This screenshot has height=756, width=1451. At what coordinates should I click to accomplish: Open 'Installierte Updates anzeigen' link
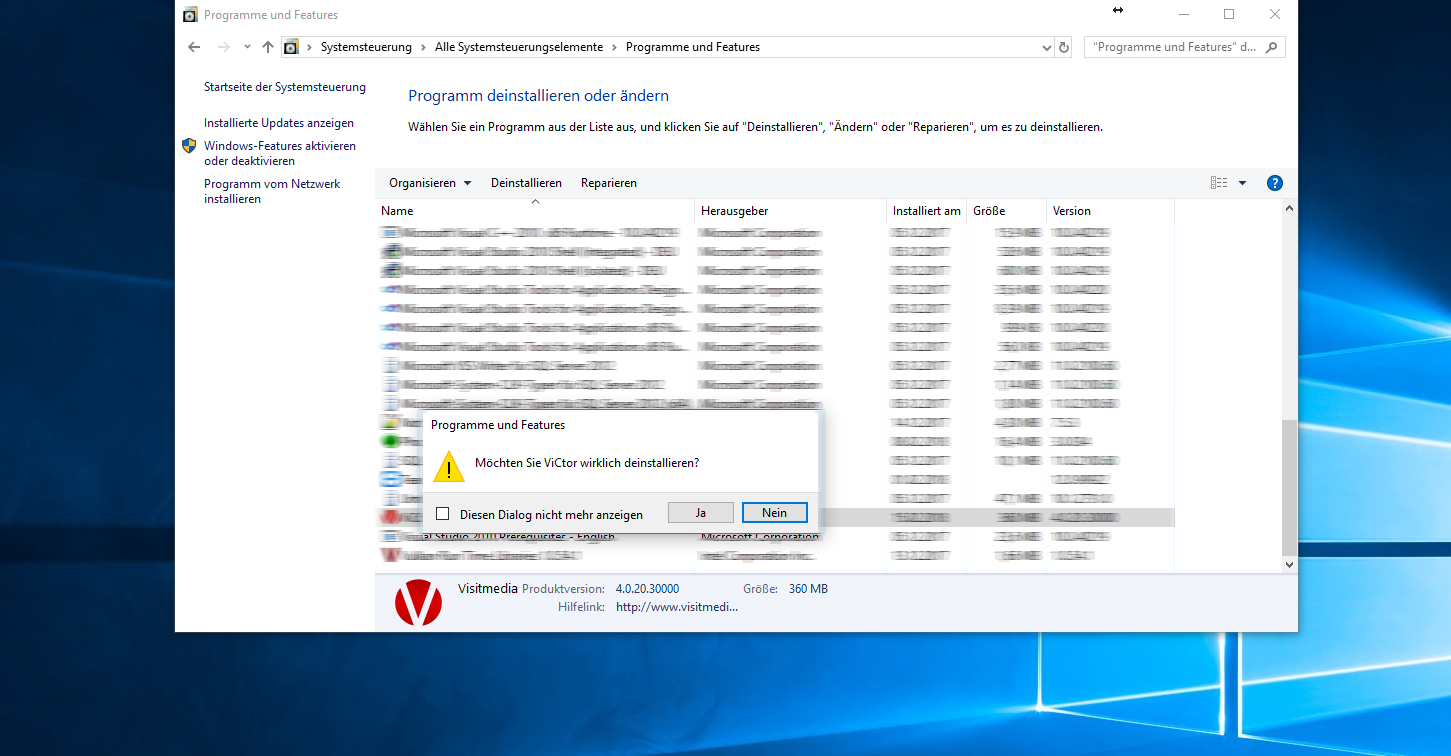278,123
